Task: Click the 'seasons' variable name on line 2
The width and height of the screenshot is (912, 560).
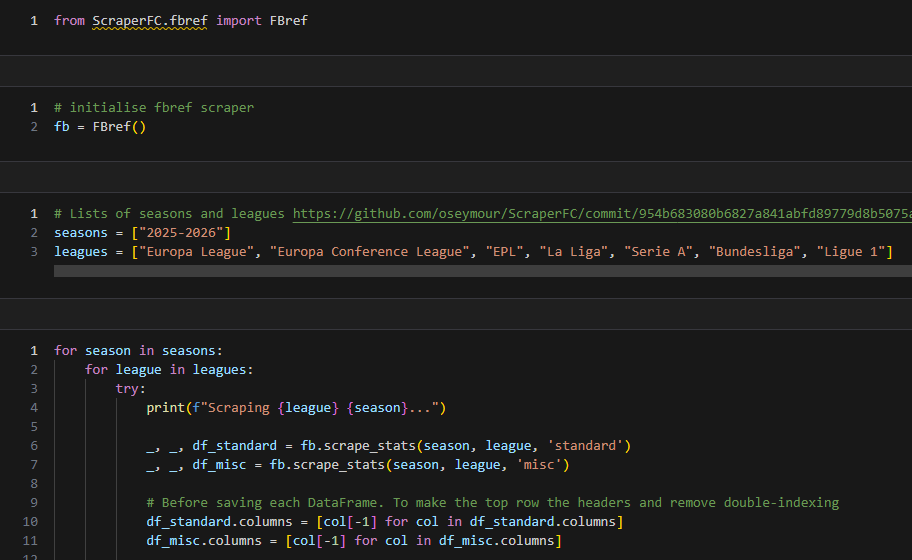Action: (x=81, y=233)
